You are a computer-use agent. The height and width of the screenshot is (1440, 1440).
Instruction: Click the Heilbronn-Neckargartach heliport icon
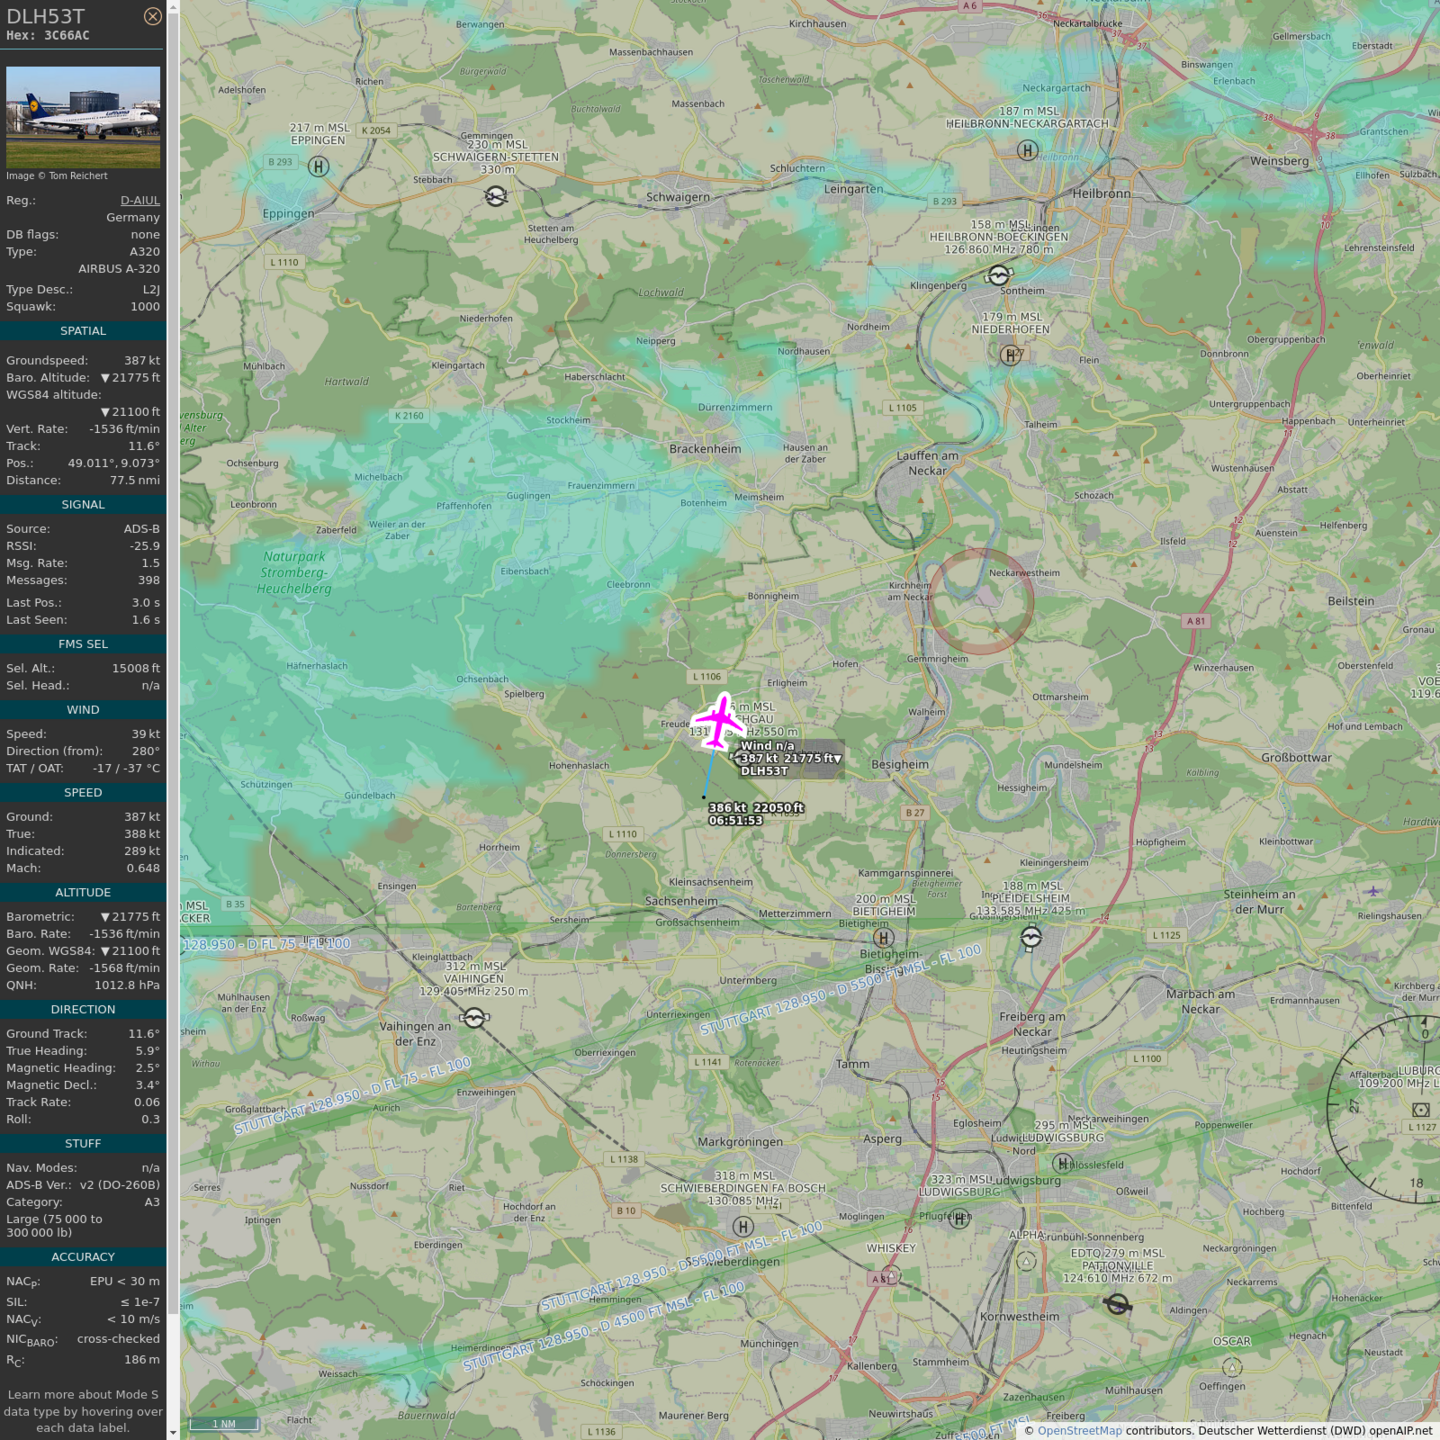pos(1027,151)
